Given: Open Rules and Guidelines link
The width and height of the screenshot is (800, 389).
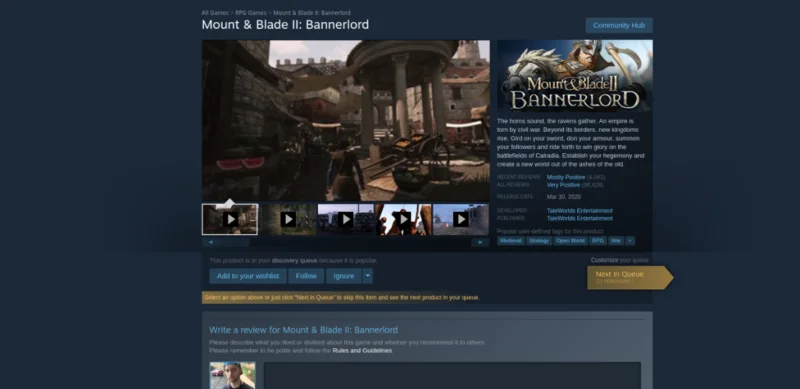Looking at the screenshot, I should coord(362,351).
